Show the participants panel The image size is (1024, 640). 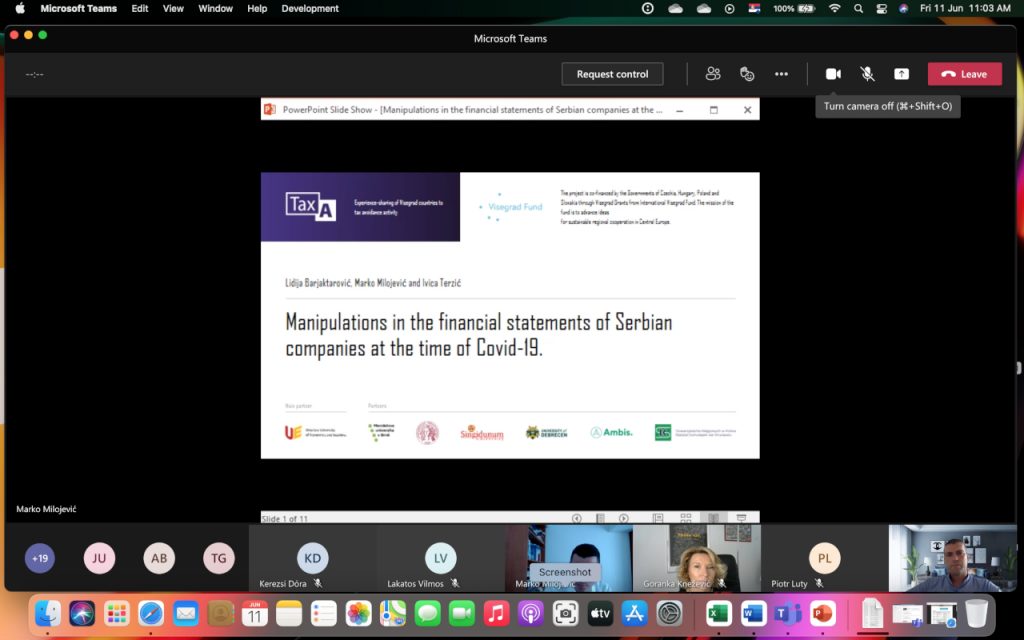click(x=713, y=74)
